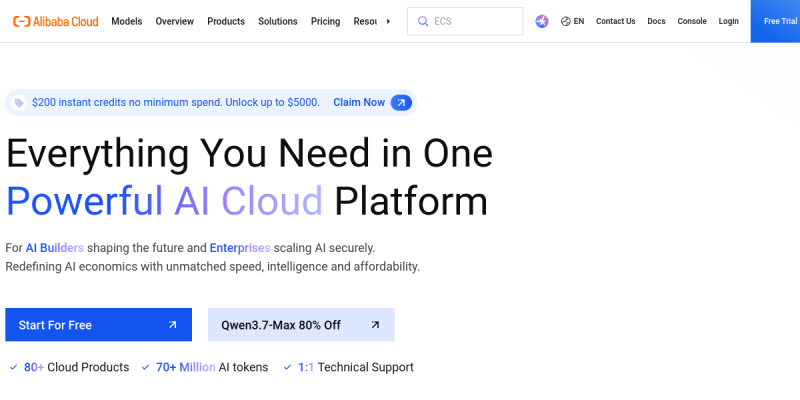This screenshot has width=800, height=400.
Task: Click the Login link
Action: tap(729, 21)
